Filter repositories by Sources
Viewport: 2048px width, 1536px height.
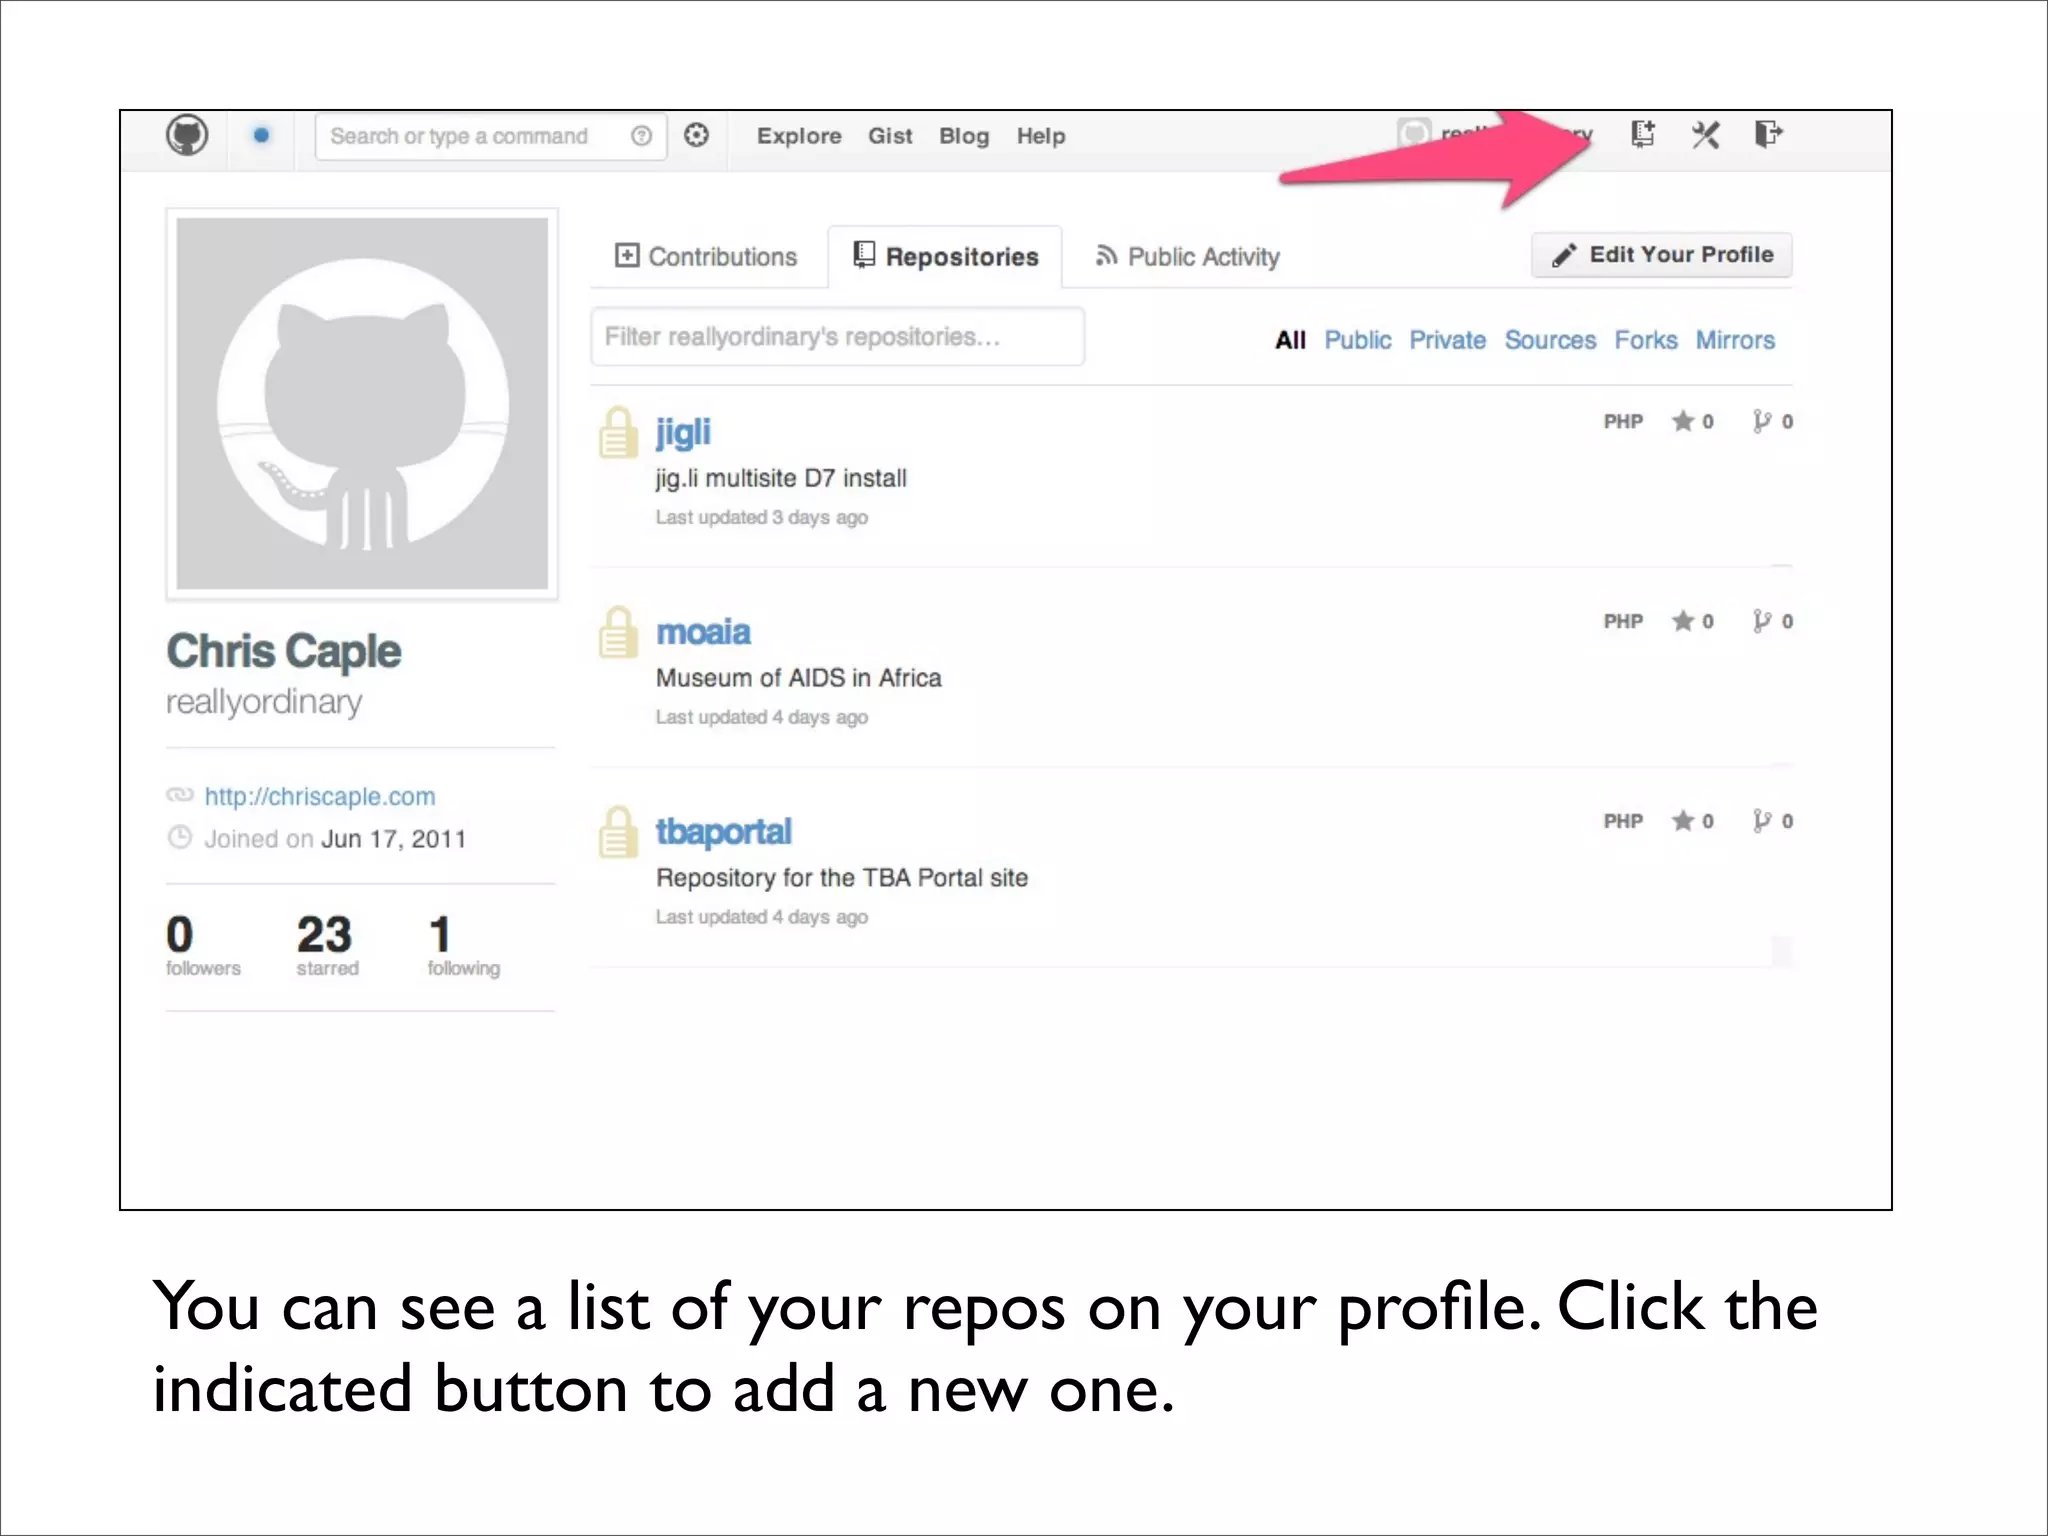click(x=1551, y=340)
